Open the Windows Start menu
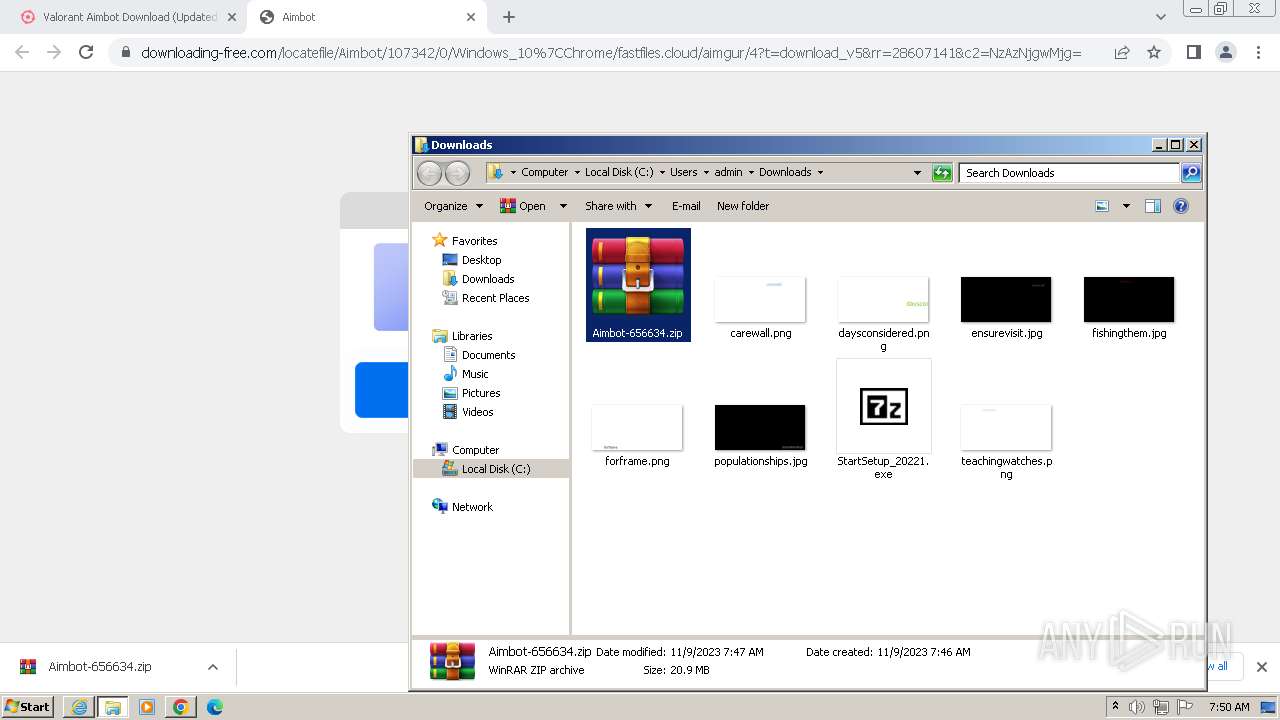The height and width of the screenshot is (720, 1280). (28, 706)
